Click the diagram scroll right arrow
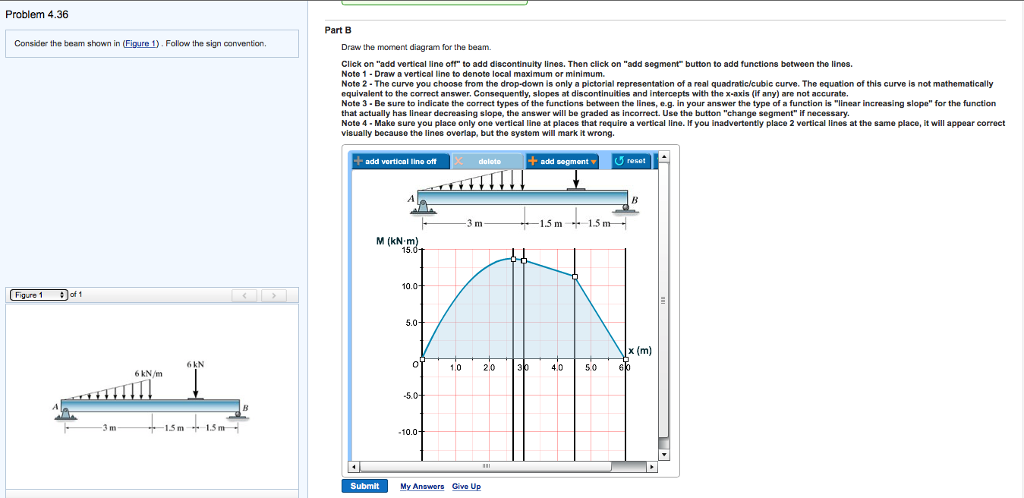The image size is (1024, 498). 651,467
